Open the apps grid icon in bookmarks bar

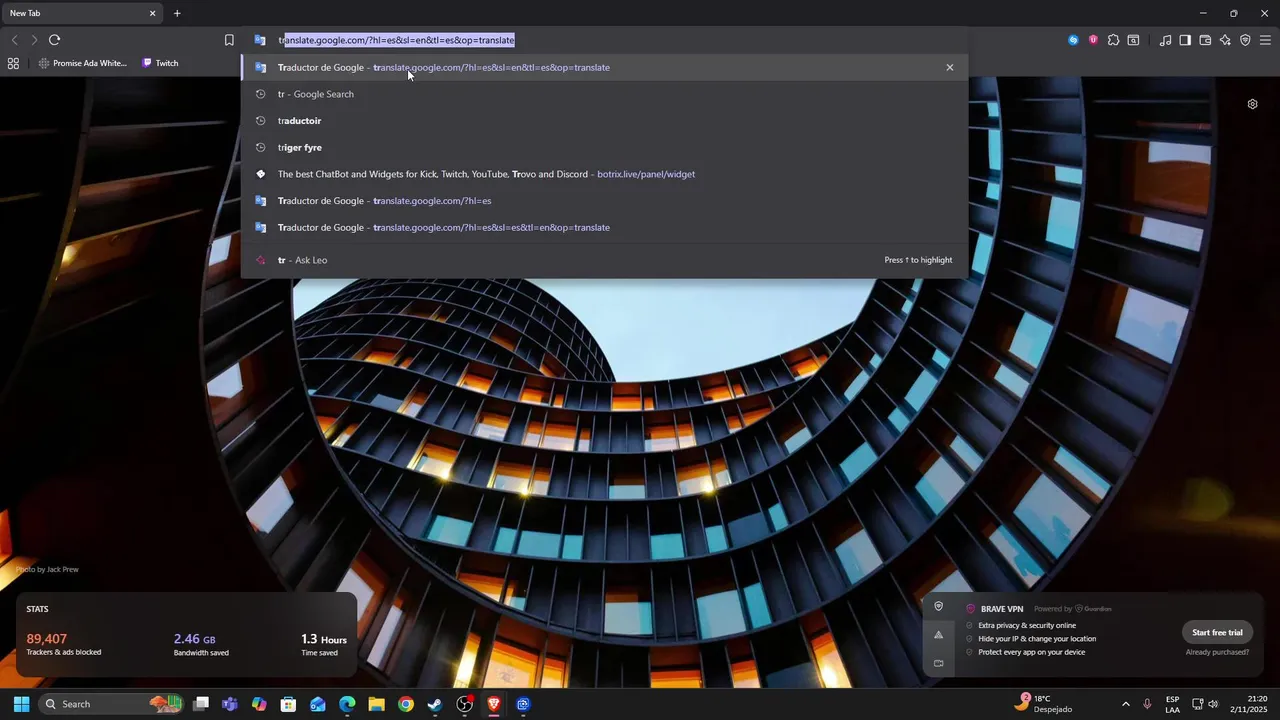13,63
